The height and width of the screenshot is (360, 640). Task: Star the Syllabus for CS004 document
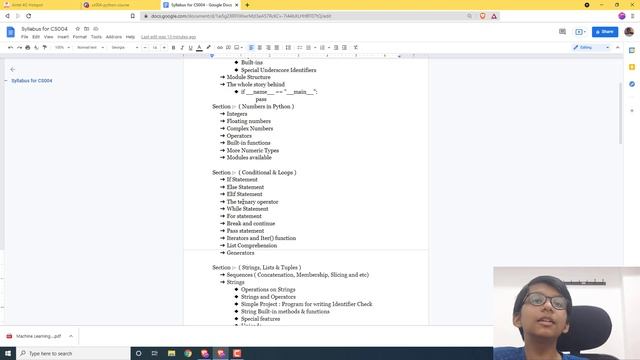[78, 29]
